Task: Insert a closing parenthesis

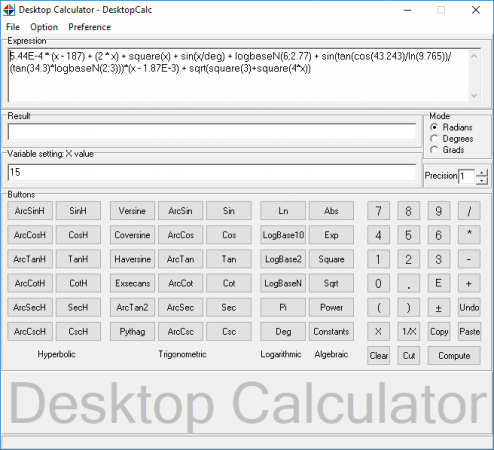Action: click(x=408, y=307)
